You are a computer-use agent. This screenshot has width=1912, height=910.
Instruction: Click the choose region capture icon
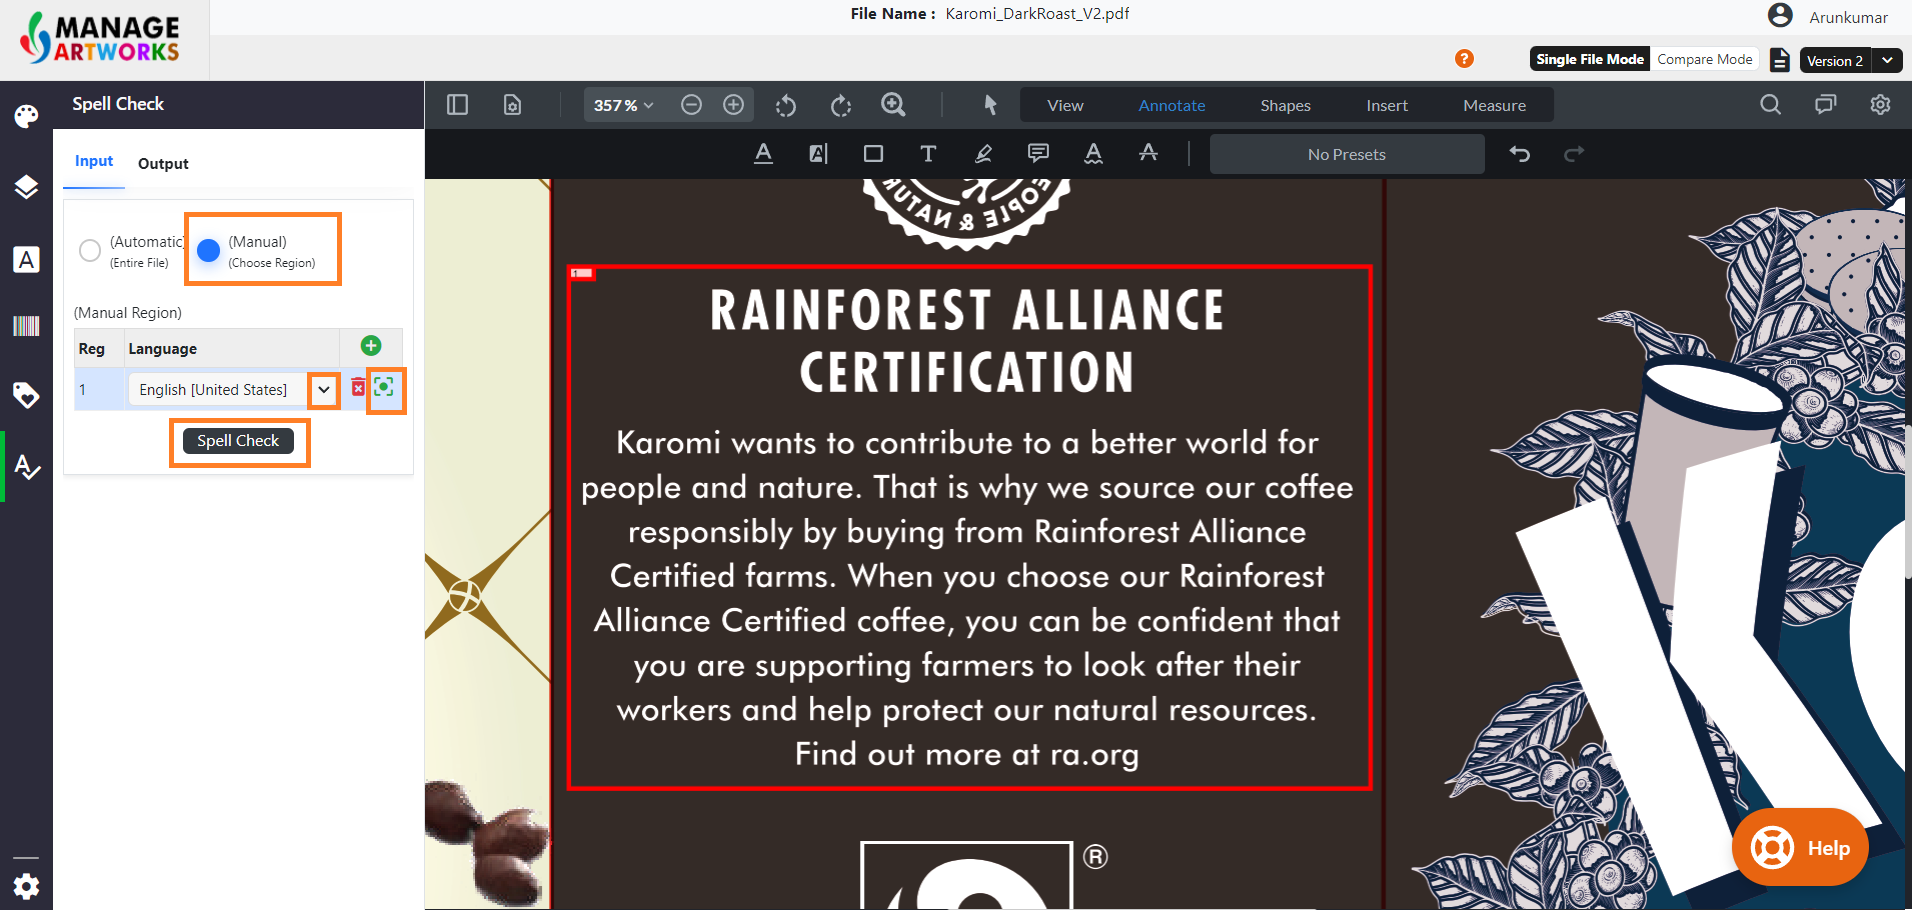pyautogui.click(x=384, y=387)
